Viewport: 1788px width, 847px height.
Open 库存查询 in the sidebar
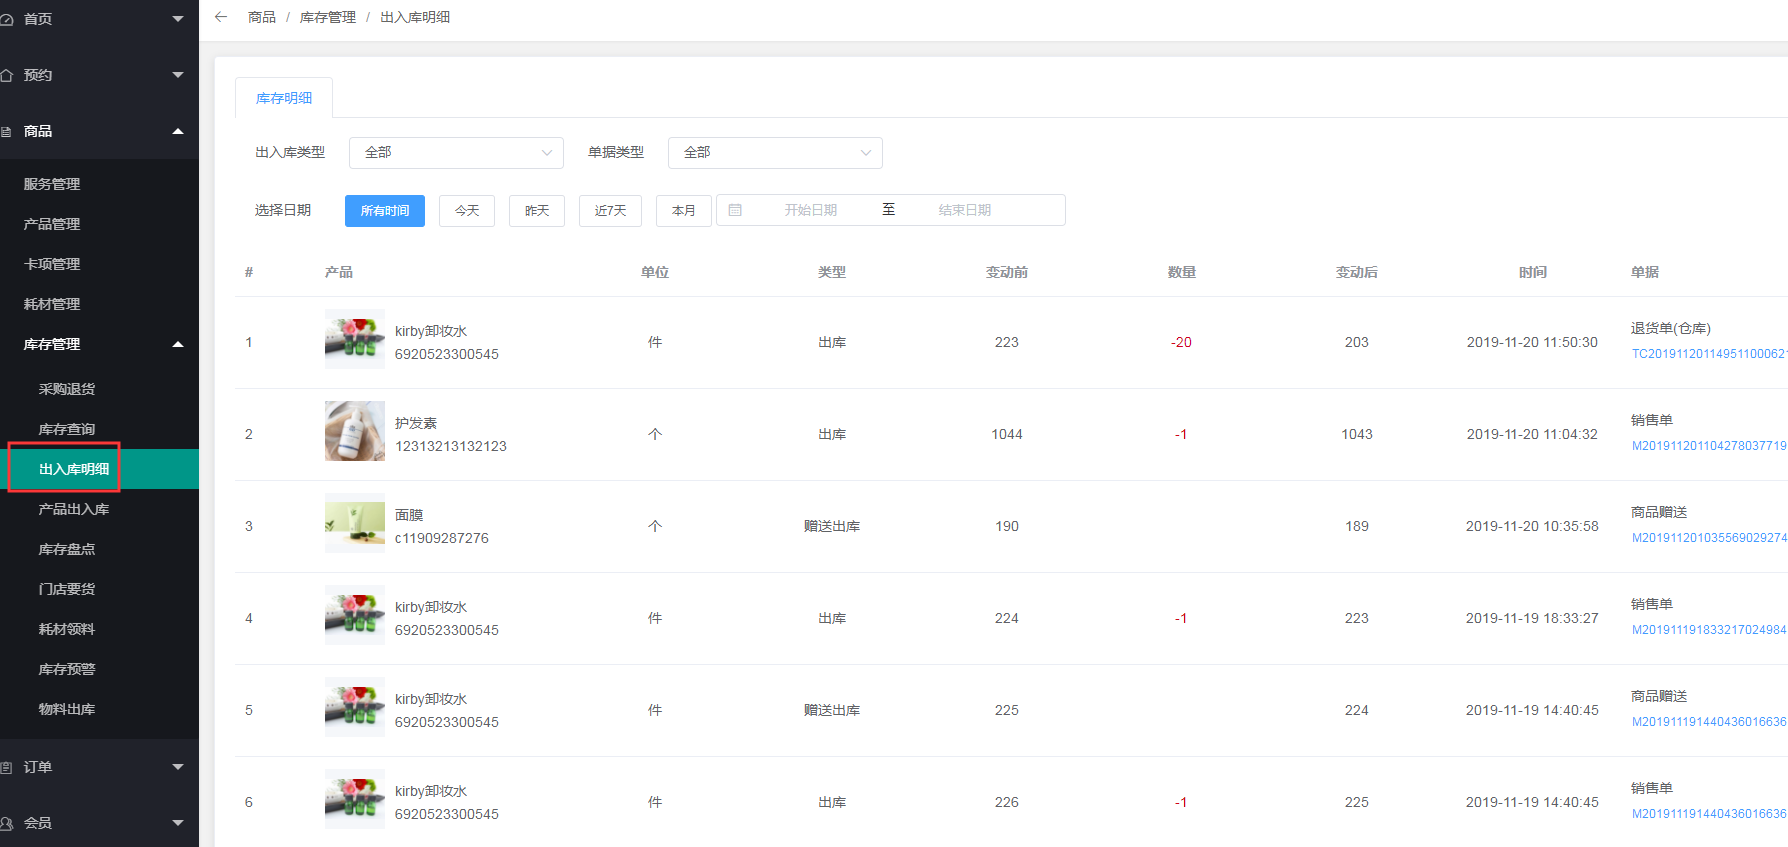point(67,429)
